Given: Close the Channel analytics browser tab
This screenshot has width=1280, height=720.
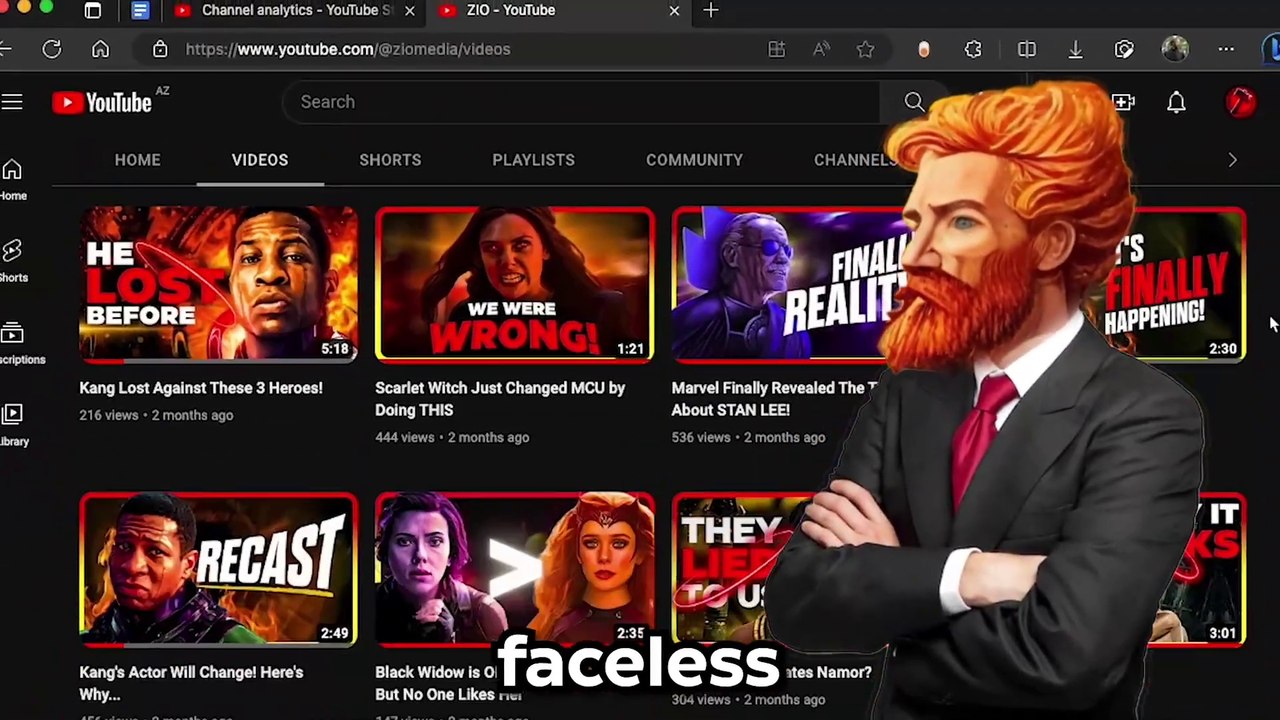Looking at the screenshot, I should (409, 11).
